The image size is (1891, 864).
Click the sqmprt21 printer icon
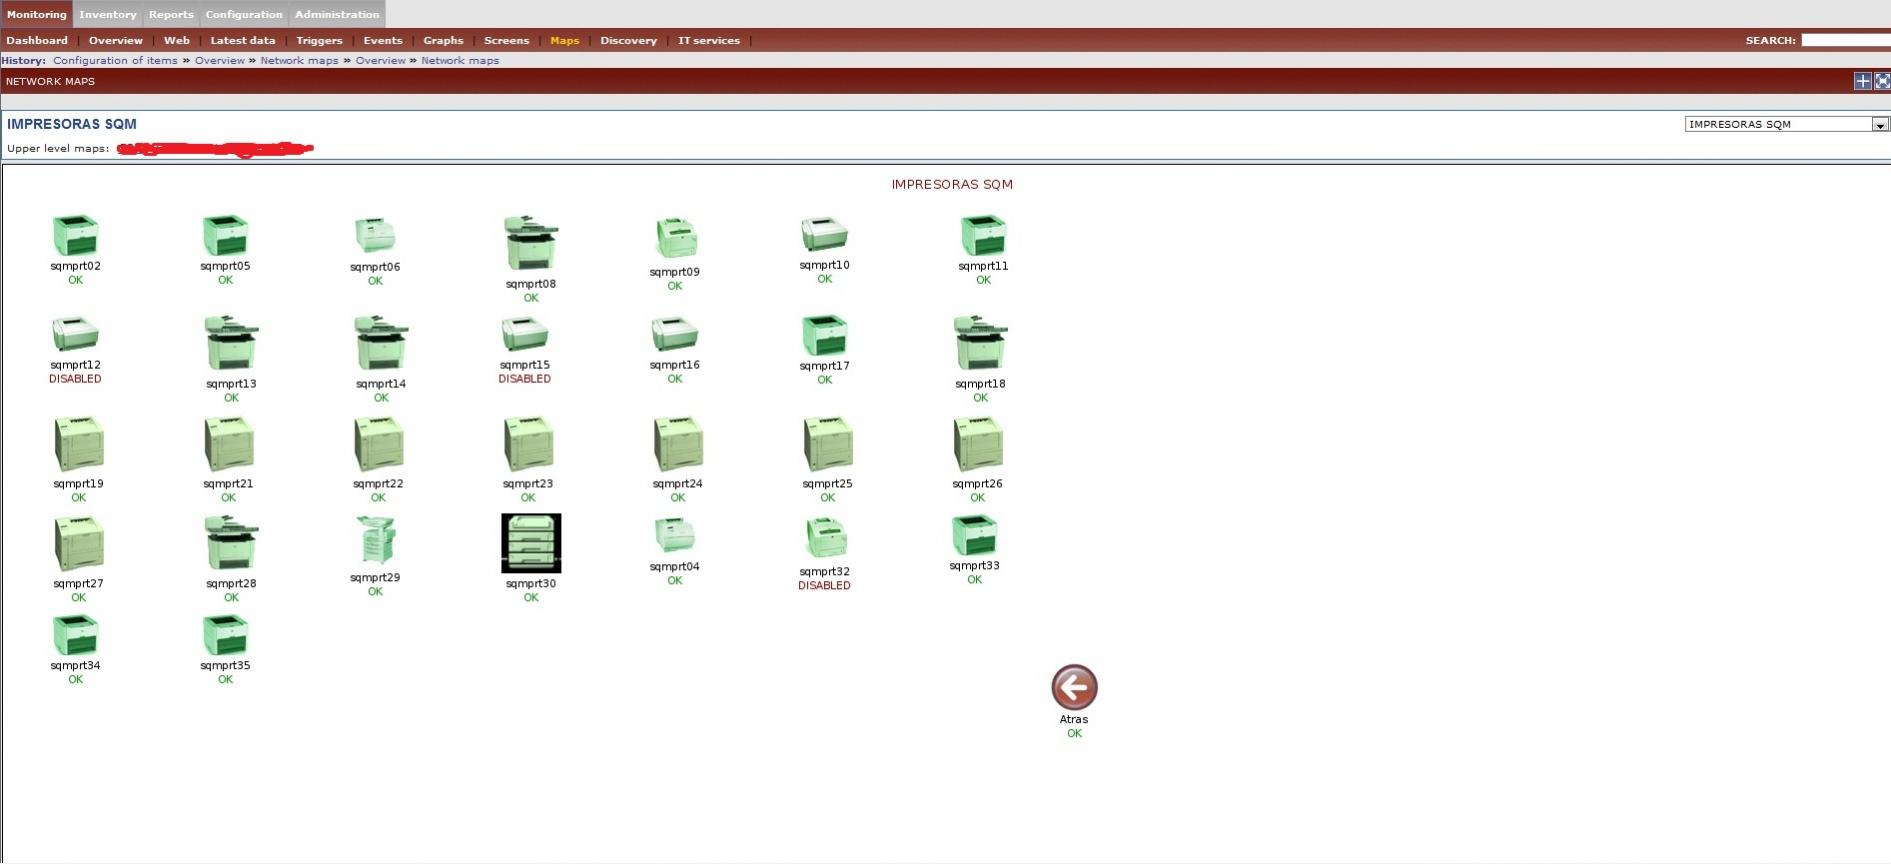[x=229, y=444]
